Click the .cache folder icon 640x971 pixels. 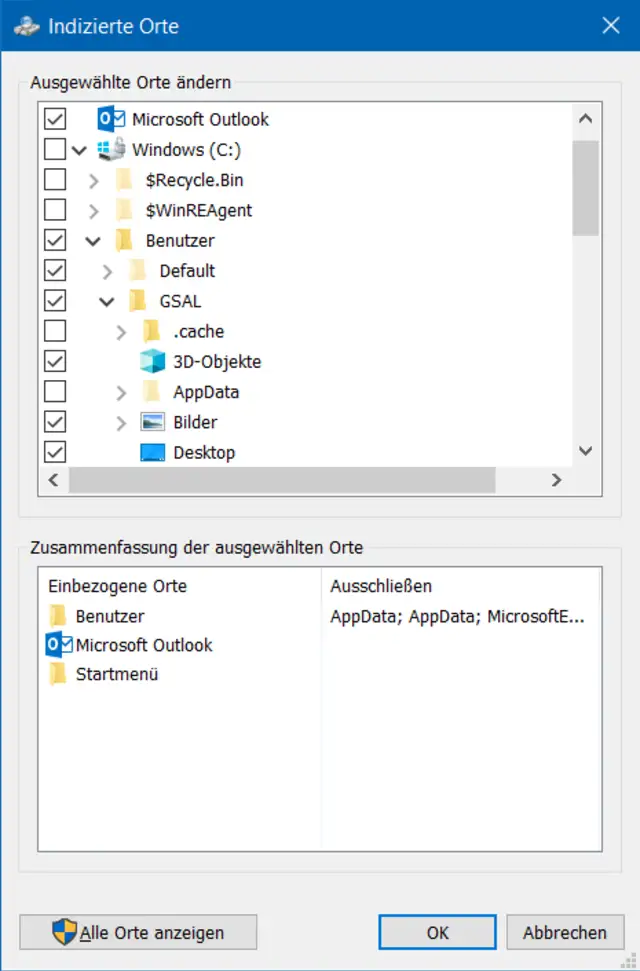[x=152, y=331]
